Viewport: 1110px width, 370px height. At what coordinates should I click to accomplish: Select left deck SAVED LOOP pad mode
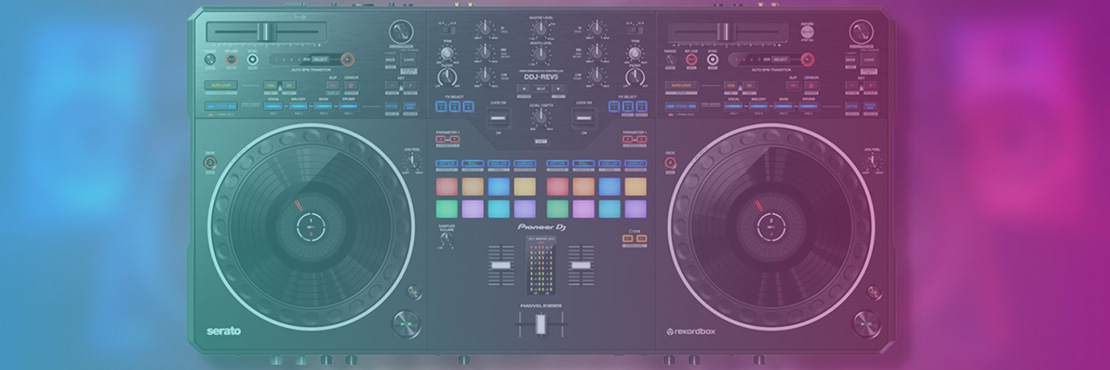[498, 163]
